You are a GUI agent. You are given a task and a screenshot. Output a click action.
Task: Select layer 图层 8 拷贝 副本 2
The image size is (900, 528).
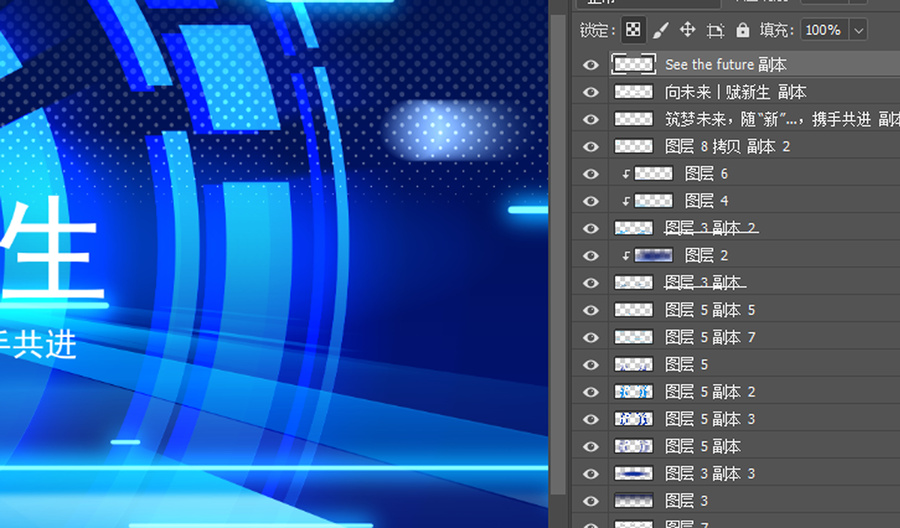(x=727, y=146)
